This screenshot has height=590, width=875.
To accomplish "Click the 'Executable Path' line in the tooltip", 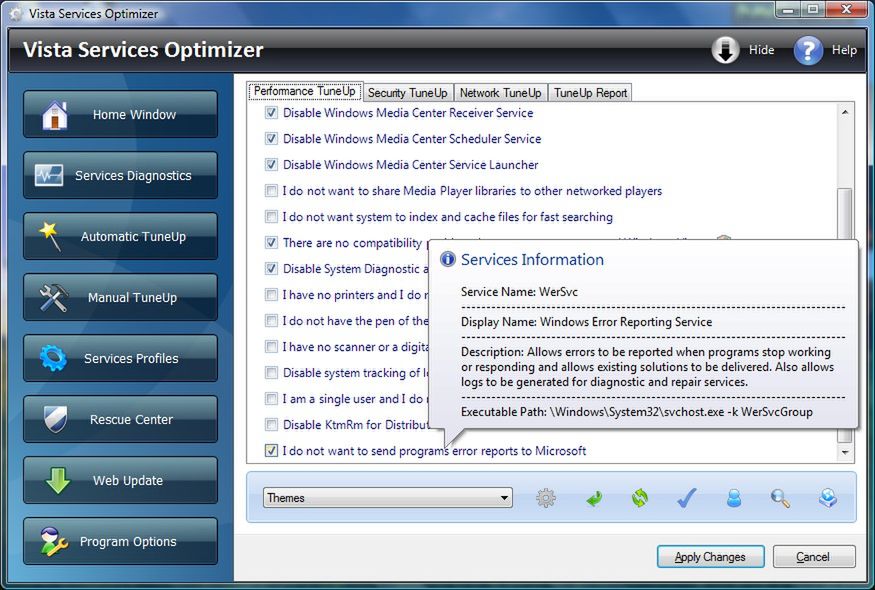I will click(637, 412).
